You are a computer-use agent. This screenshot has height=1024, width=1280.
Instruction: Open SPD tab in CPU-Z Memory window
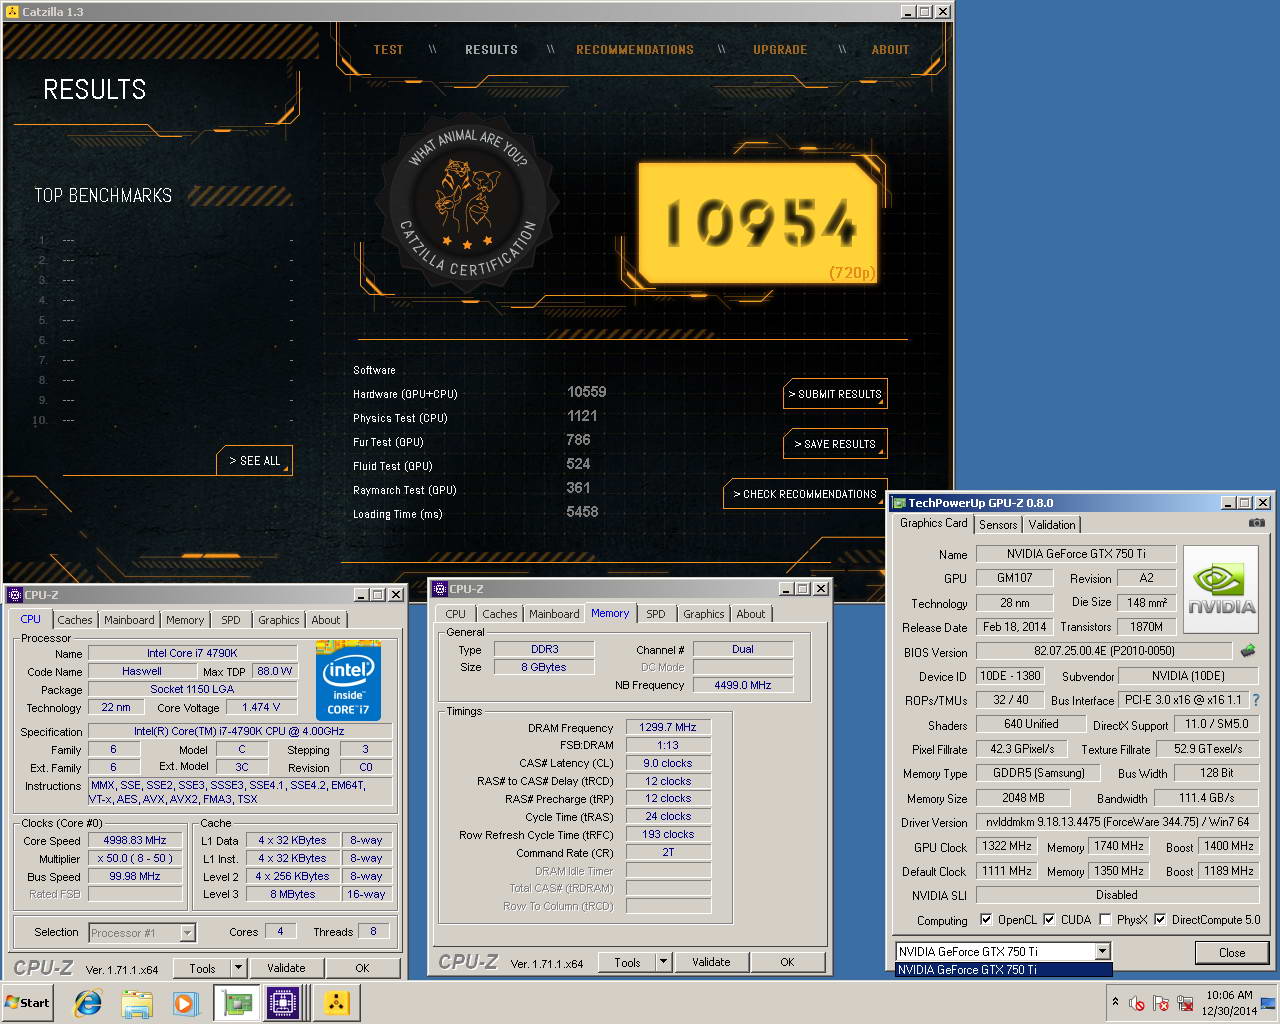tap(656, 614)
